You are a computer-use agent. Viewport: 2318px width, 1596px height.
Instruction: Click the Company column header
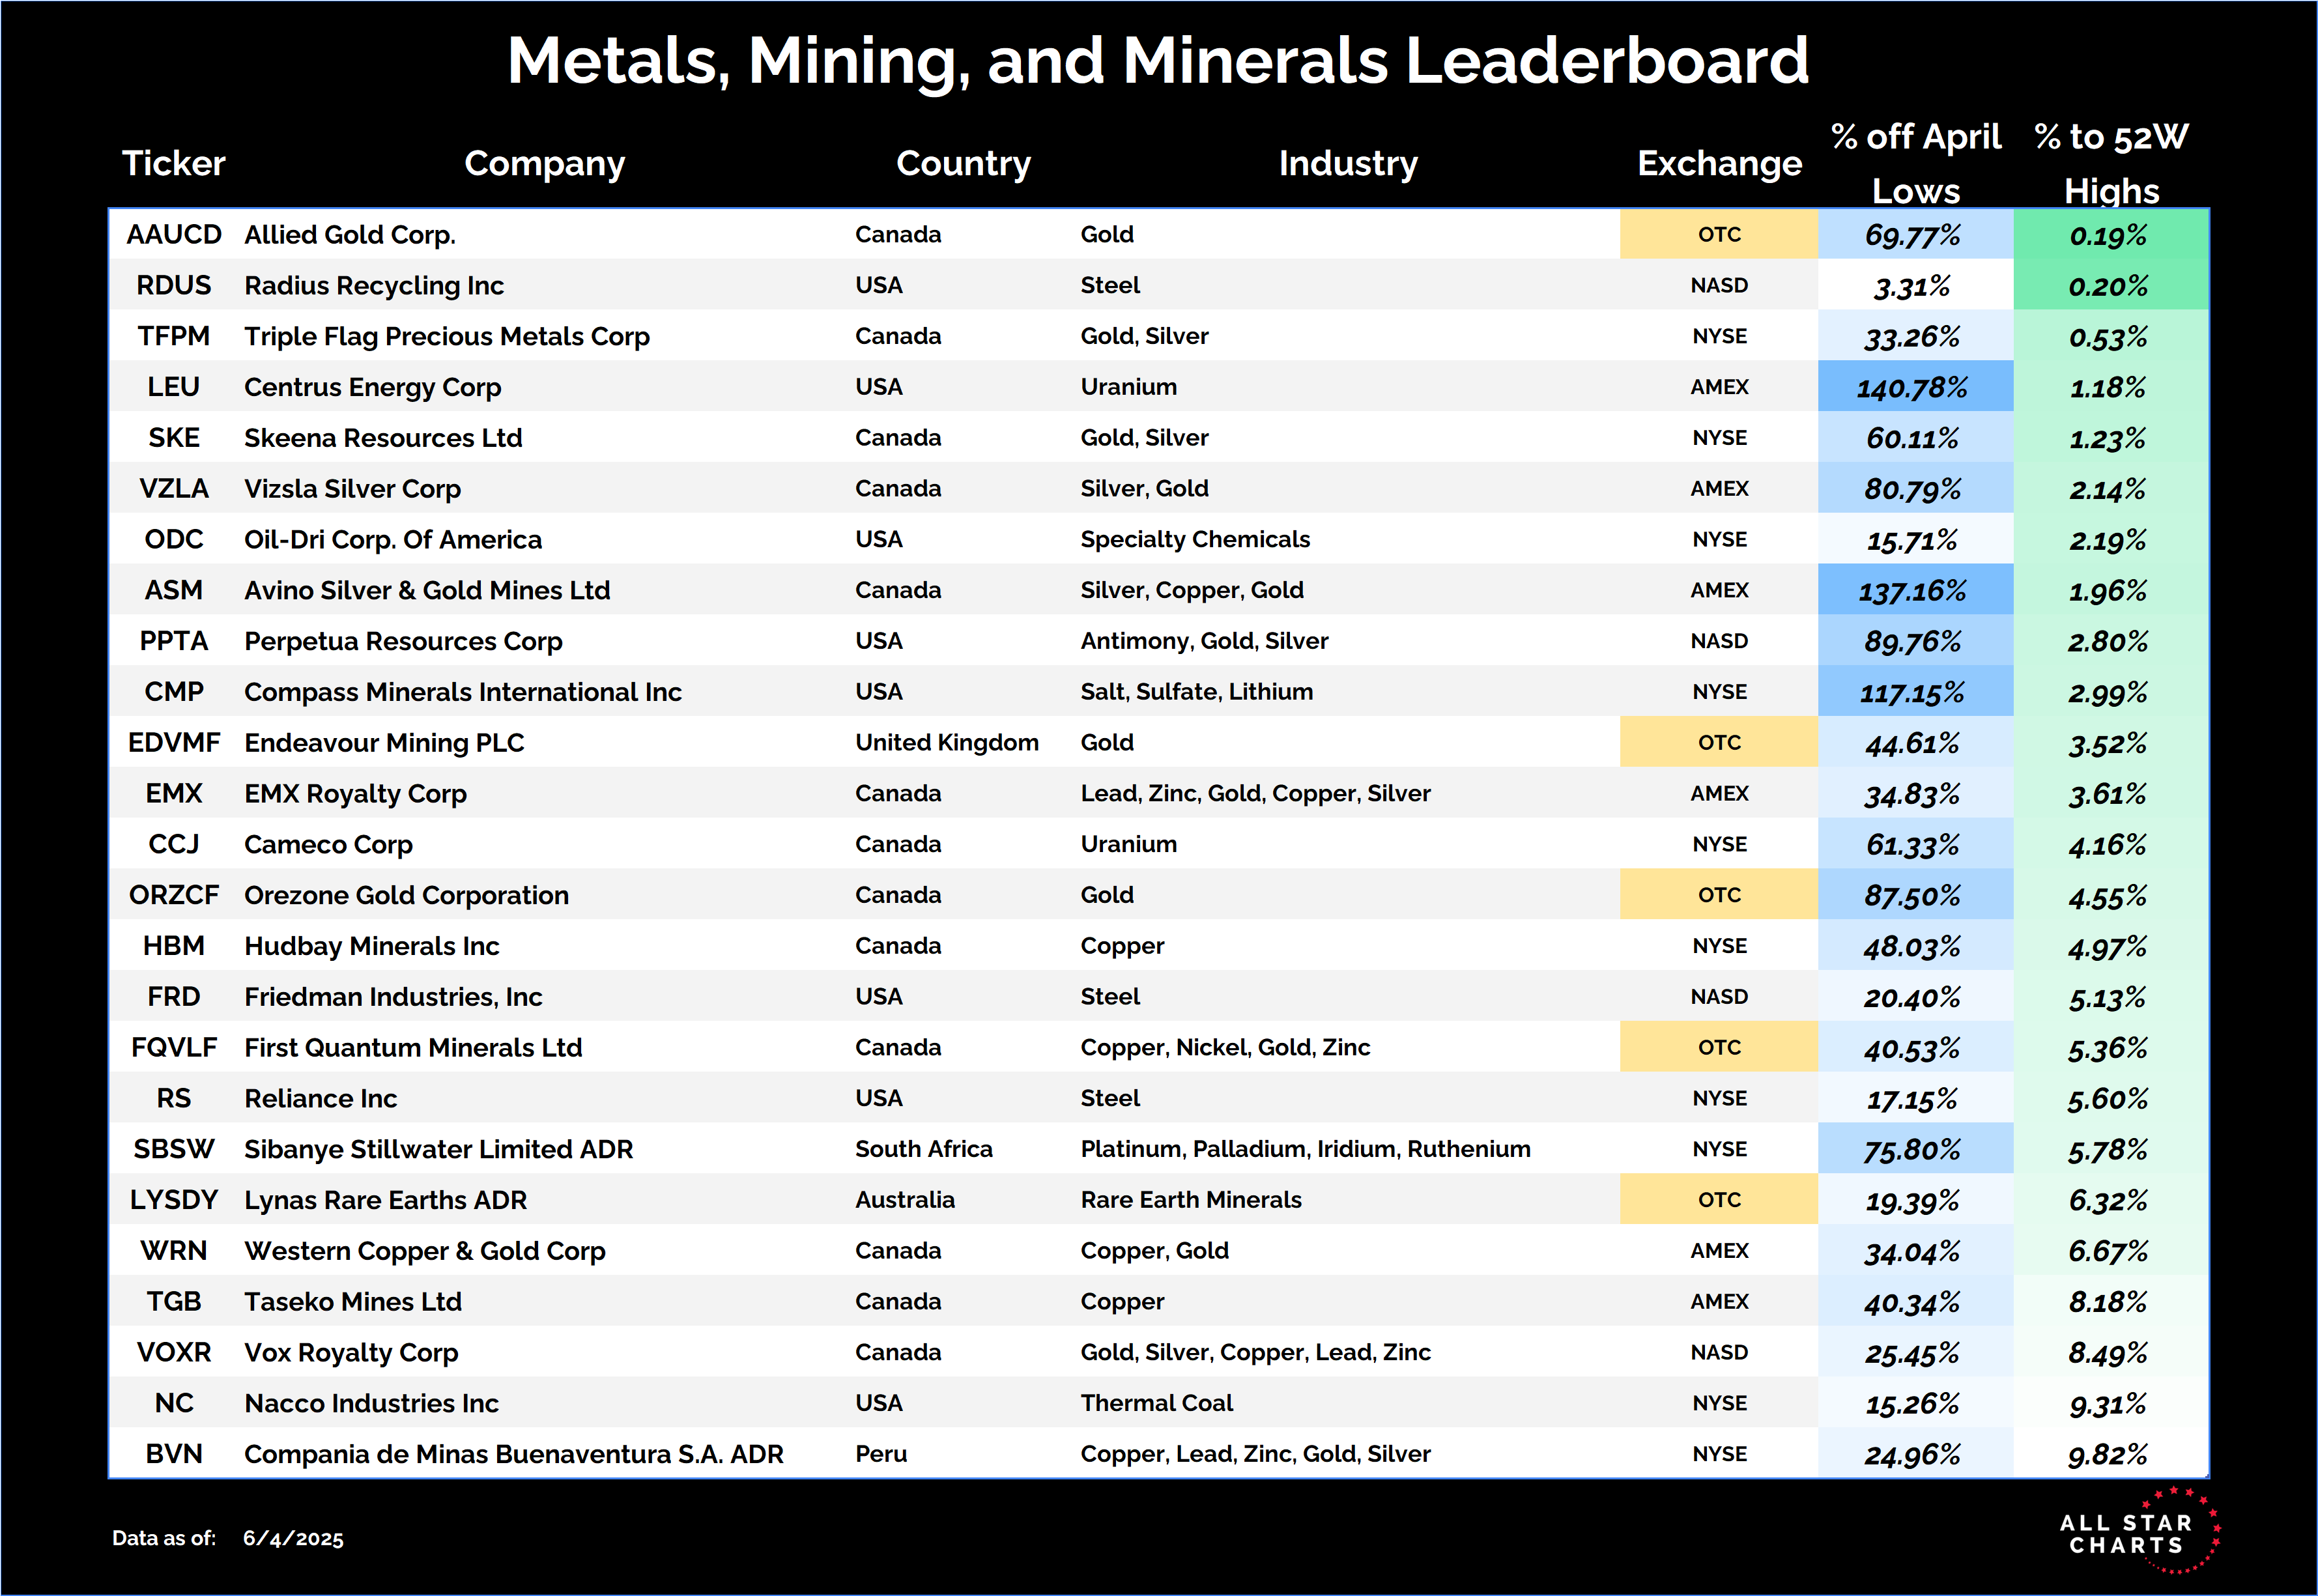545,163
